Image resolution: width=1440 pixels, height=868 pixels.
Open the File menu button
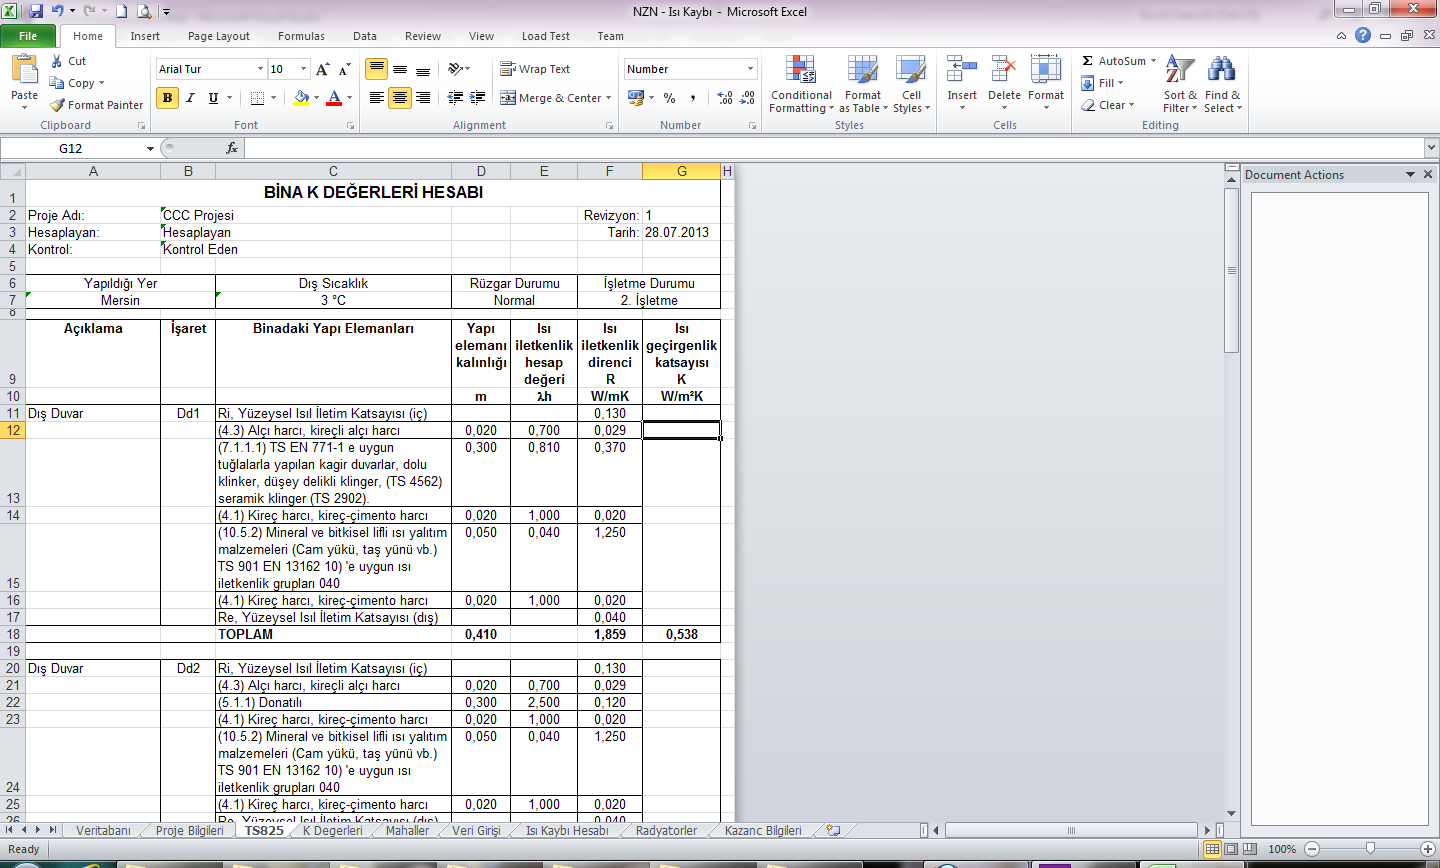28,36
